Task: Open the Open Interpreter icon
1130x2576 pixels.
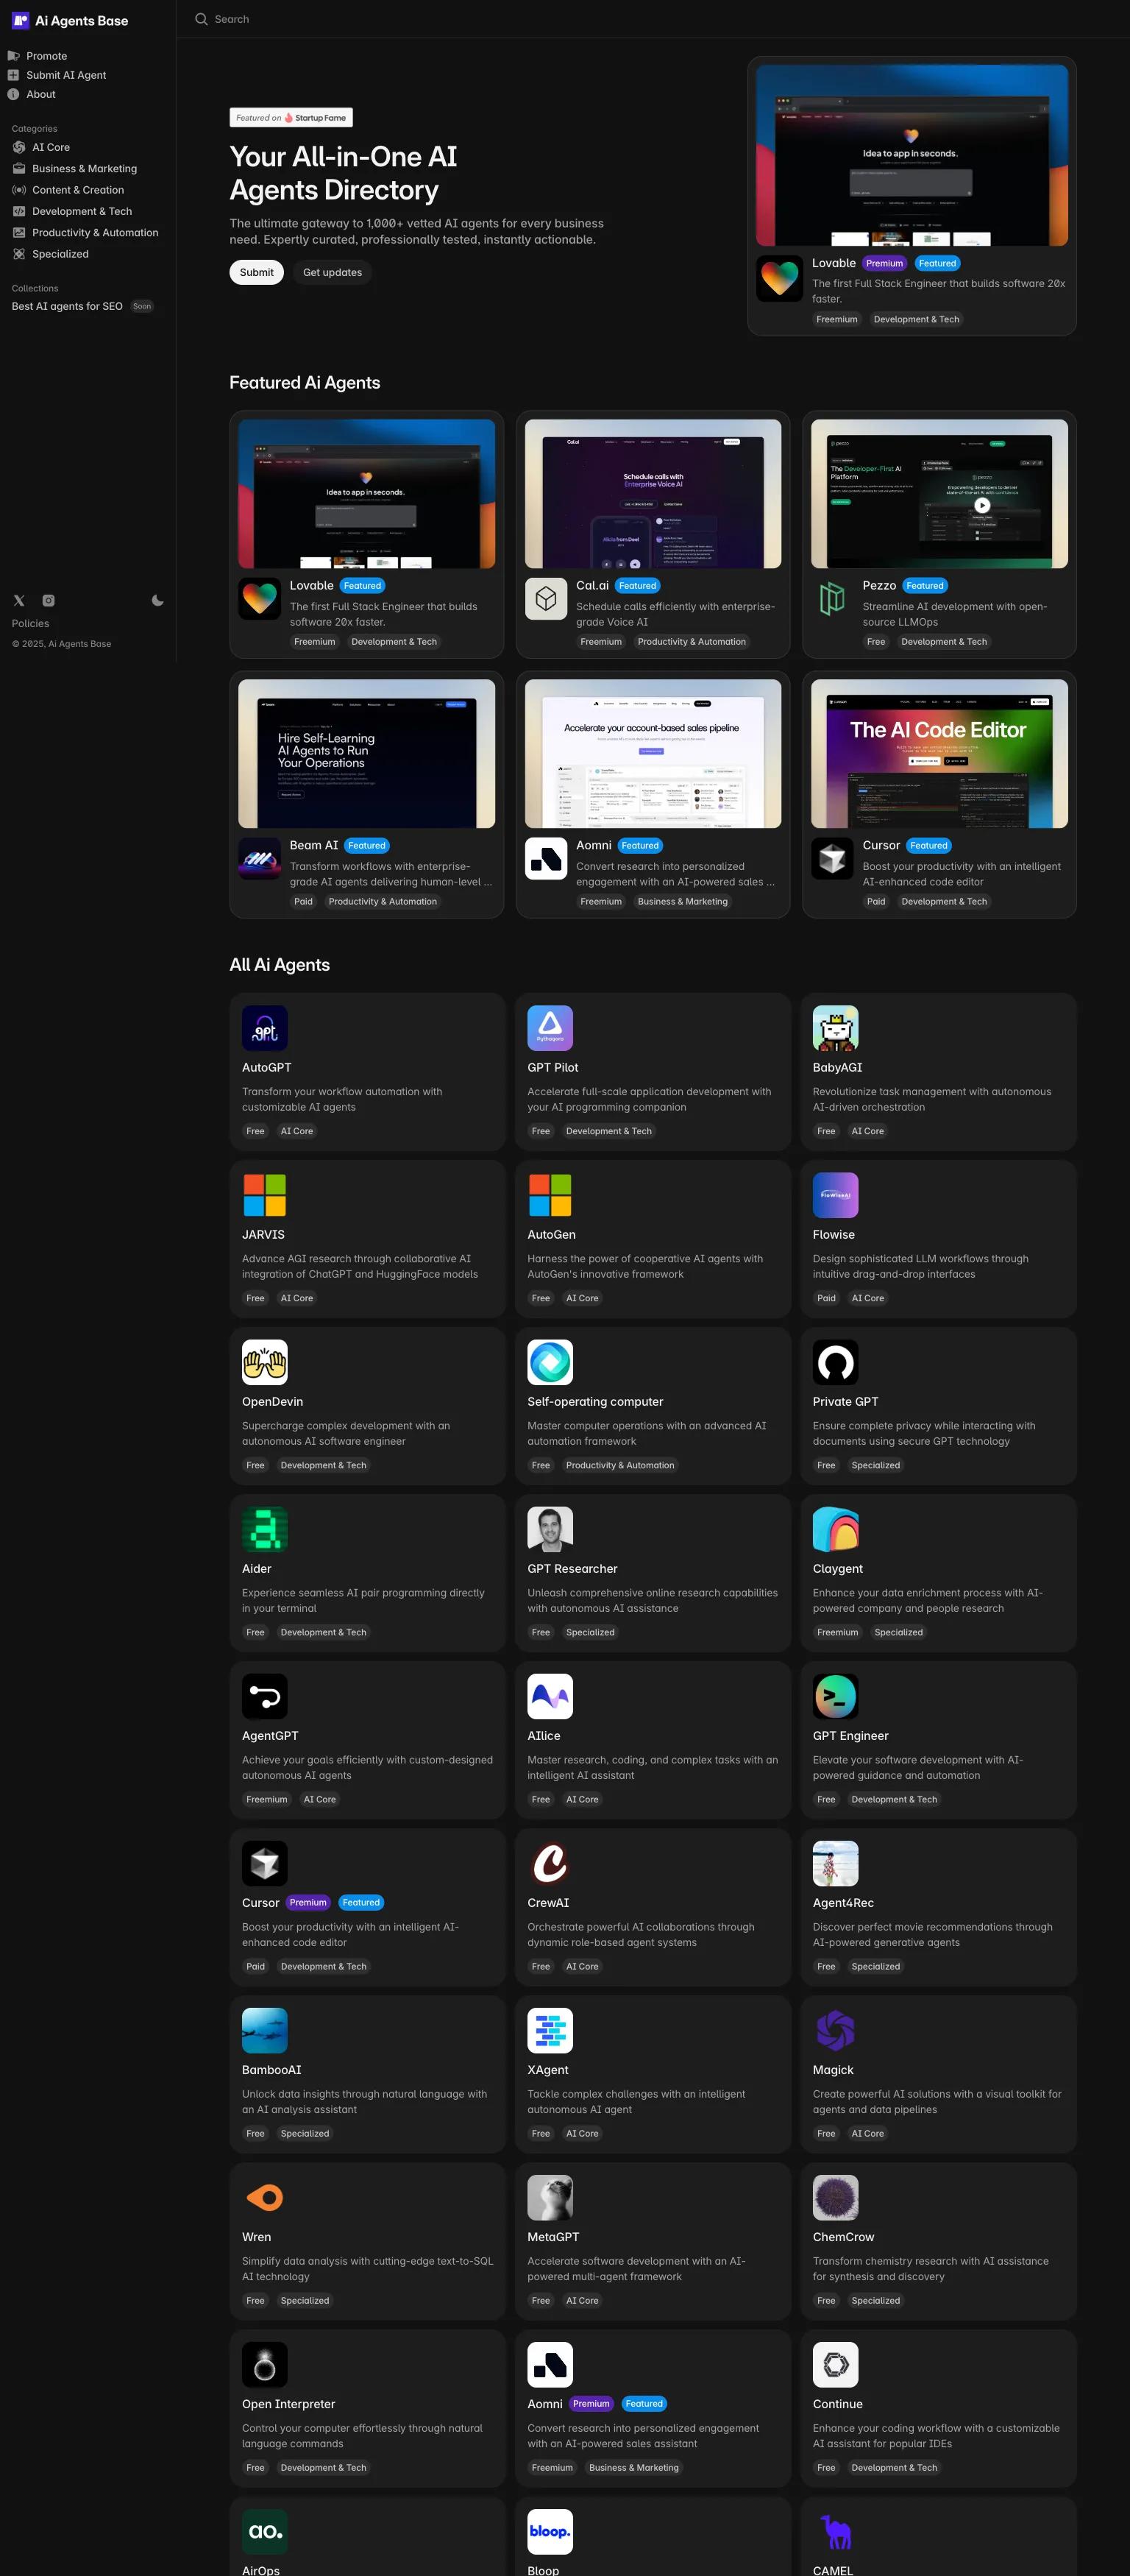Action: [x=265, y=2364]
